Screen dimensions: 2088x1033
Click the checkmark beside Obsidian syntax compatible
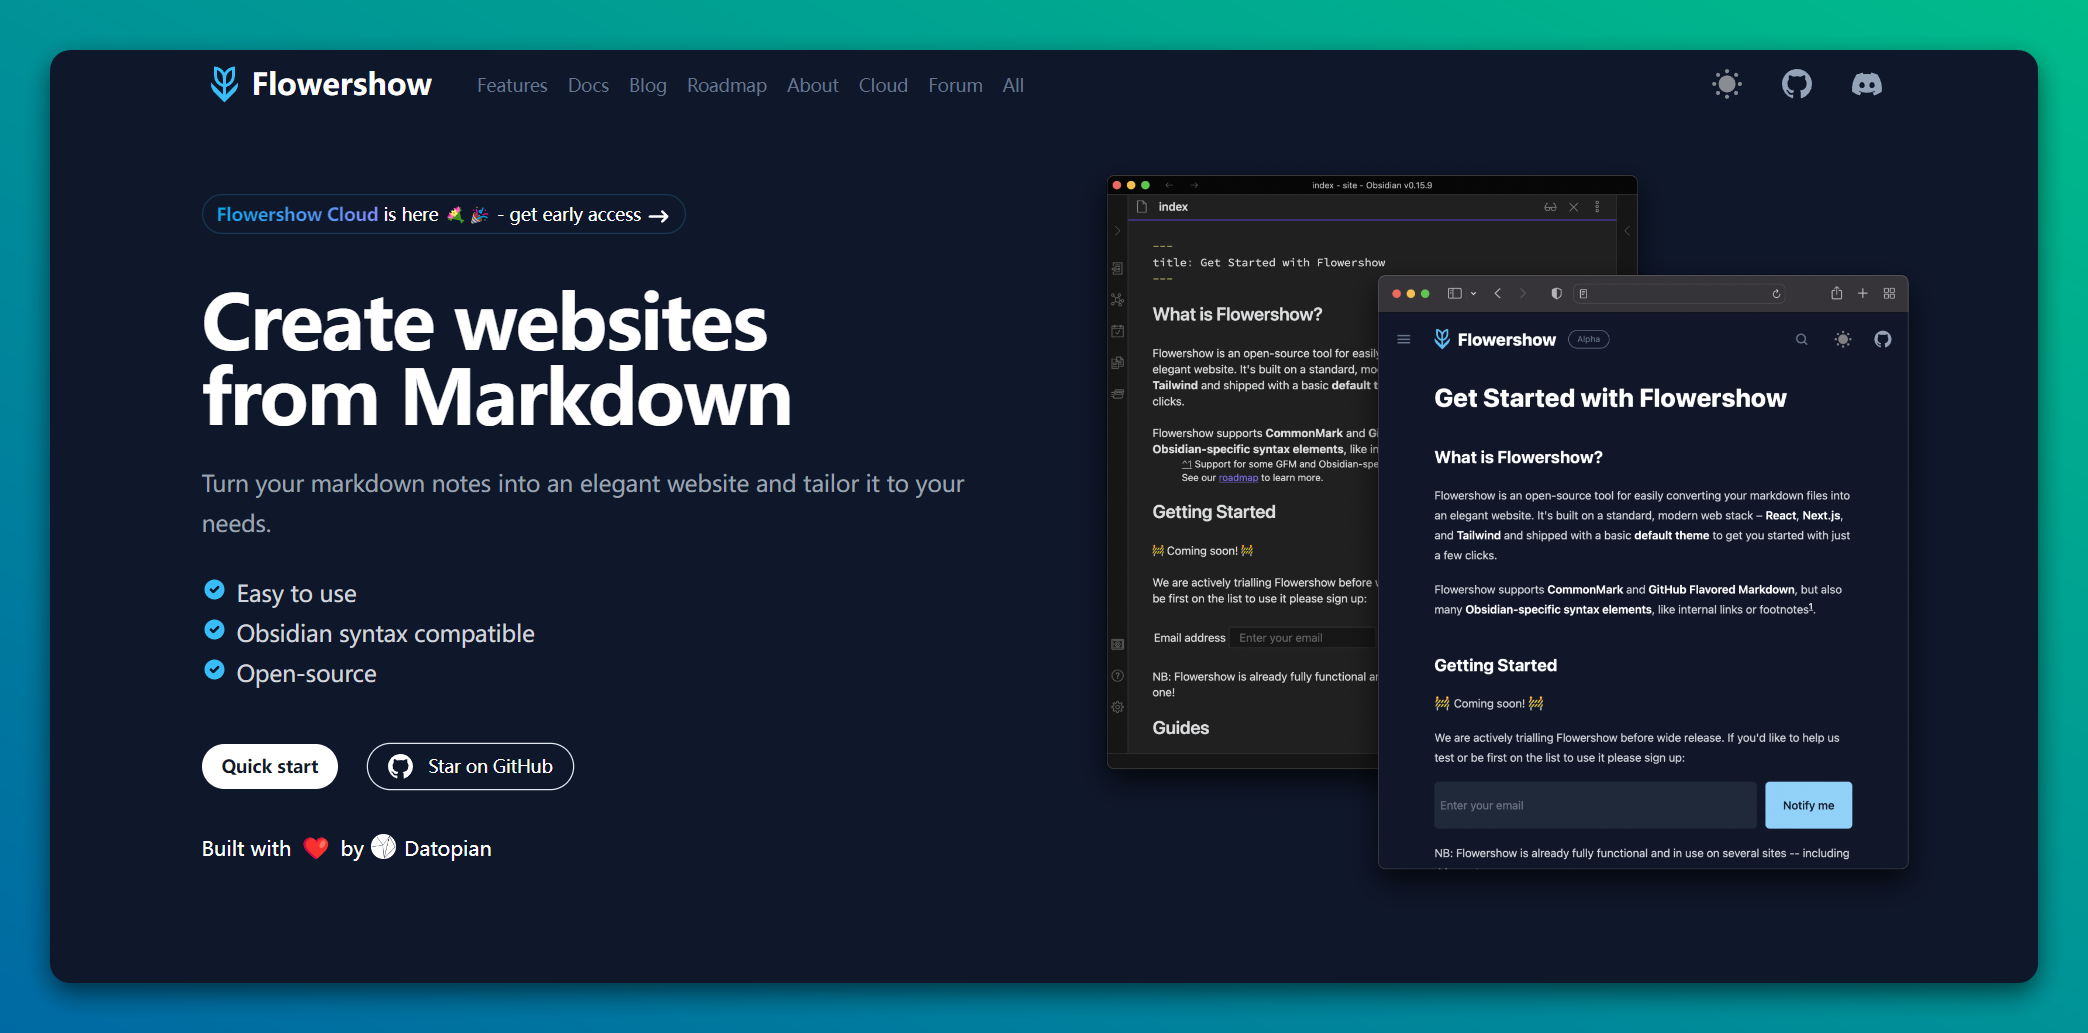point(214,630)
